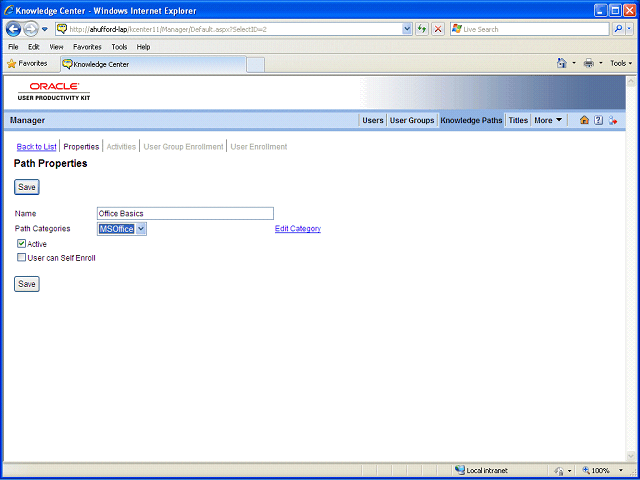This screenshot has width=640, height=480.
Task: Click the Manager help question-mark icon
Action: pos(598,120)
